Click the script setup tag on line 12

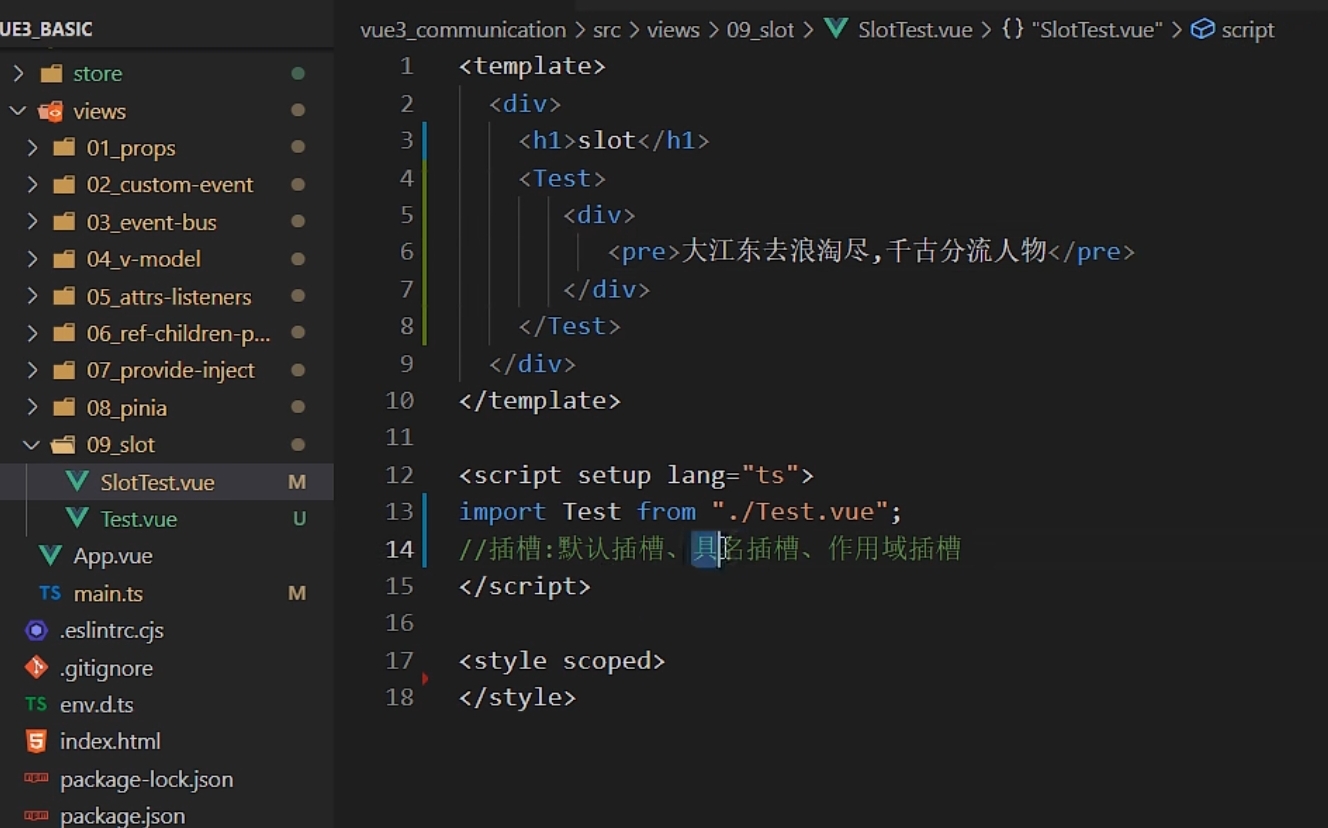tap(636, 475)
